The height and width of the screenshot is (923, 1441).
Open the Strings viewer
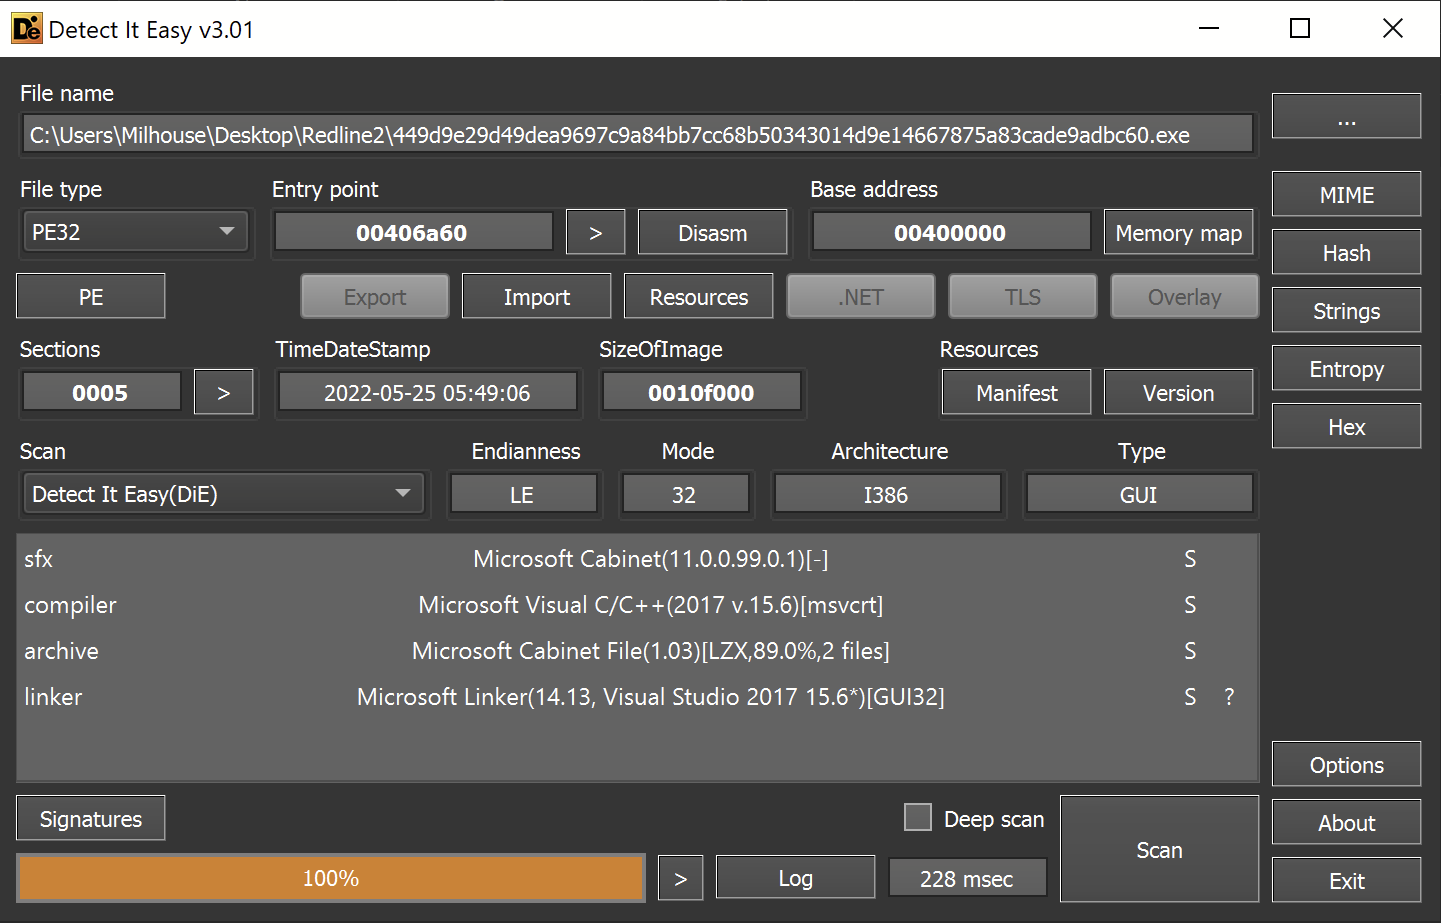point(1345,310)
